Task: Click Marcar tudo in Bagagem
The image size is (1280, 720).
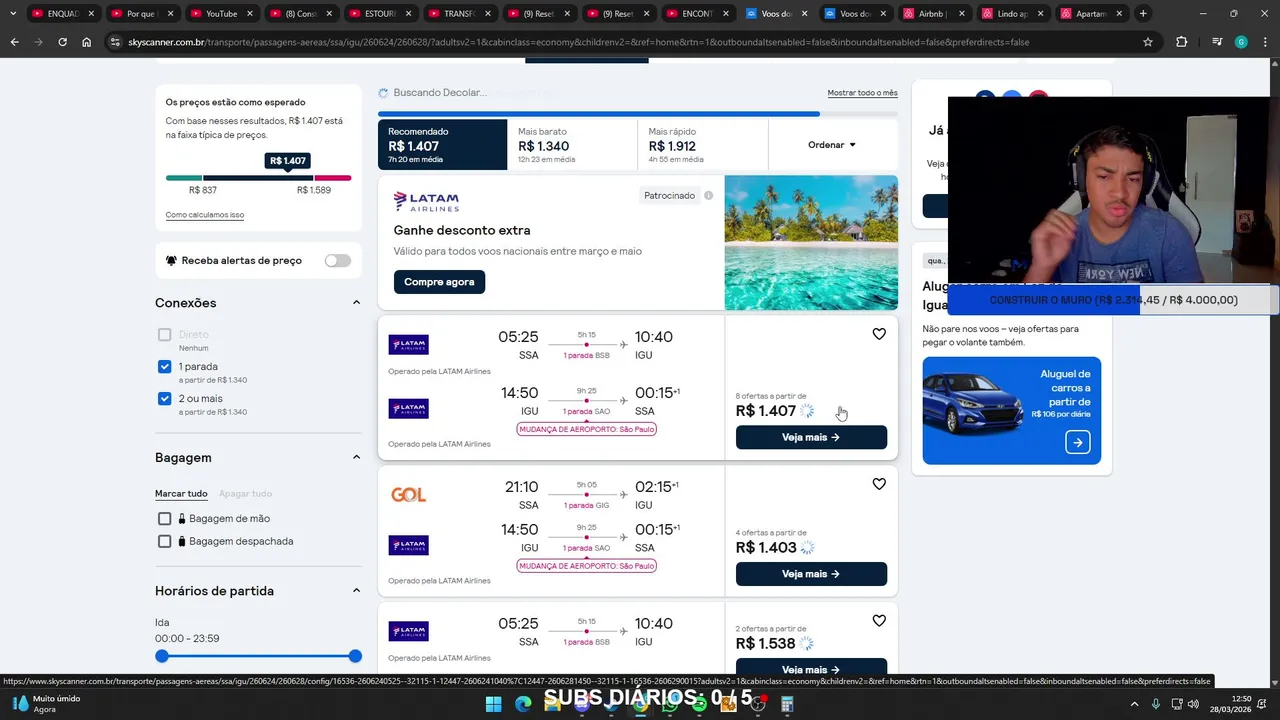Action: pyautogui.click(x=181, y=494)
